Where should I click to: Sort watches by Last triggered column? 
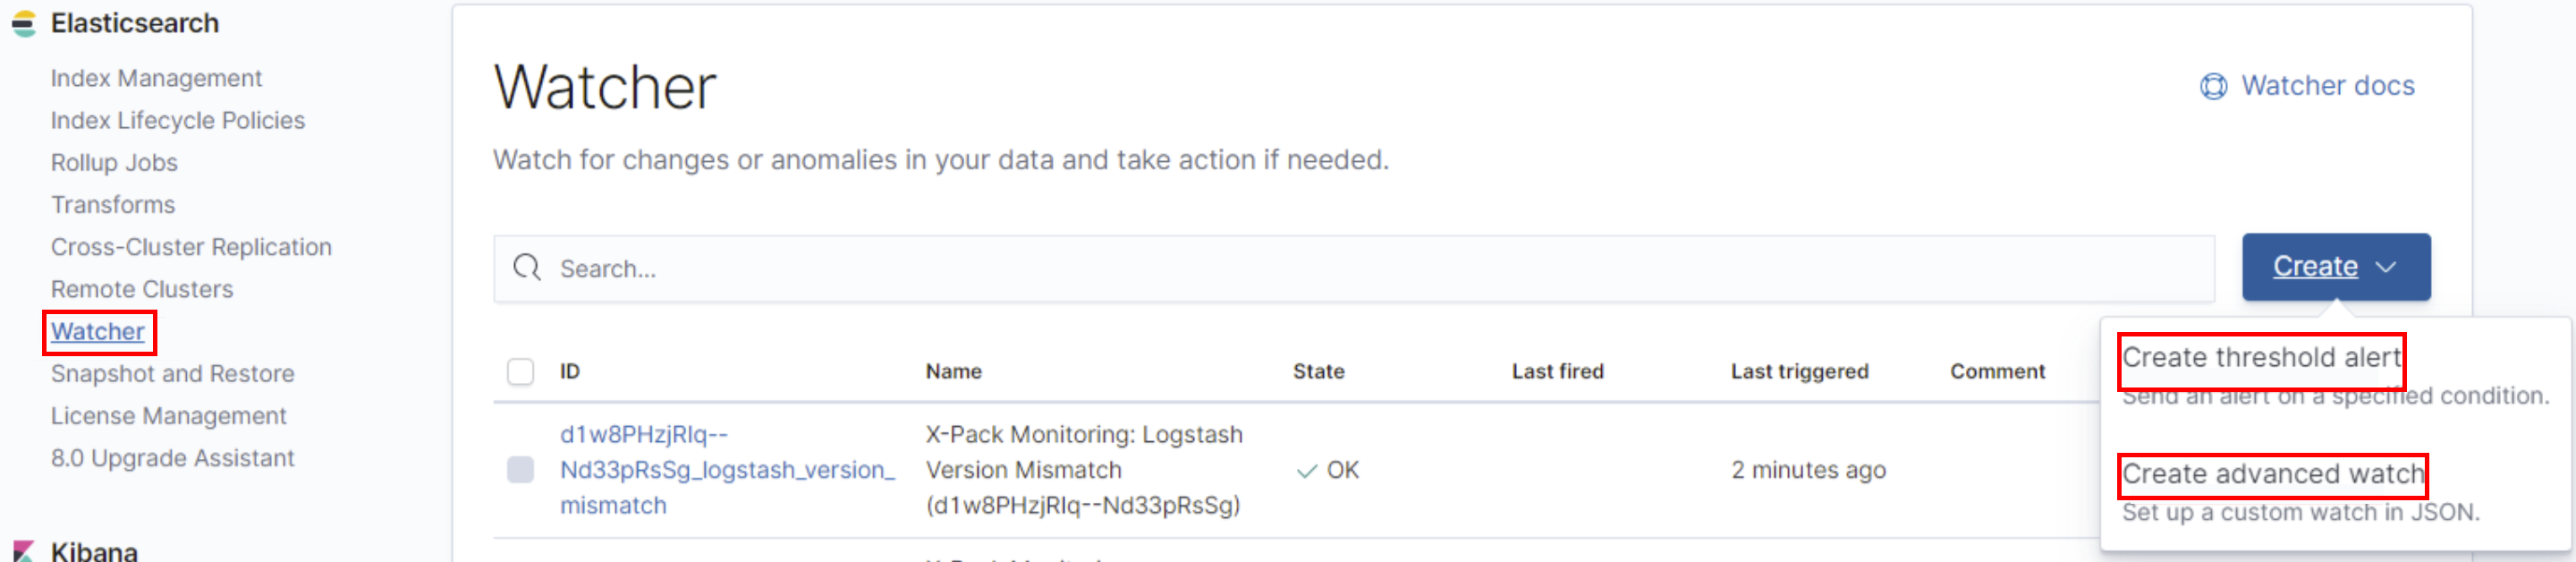coord(1799,372)
